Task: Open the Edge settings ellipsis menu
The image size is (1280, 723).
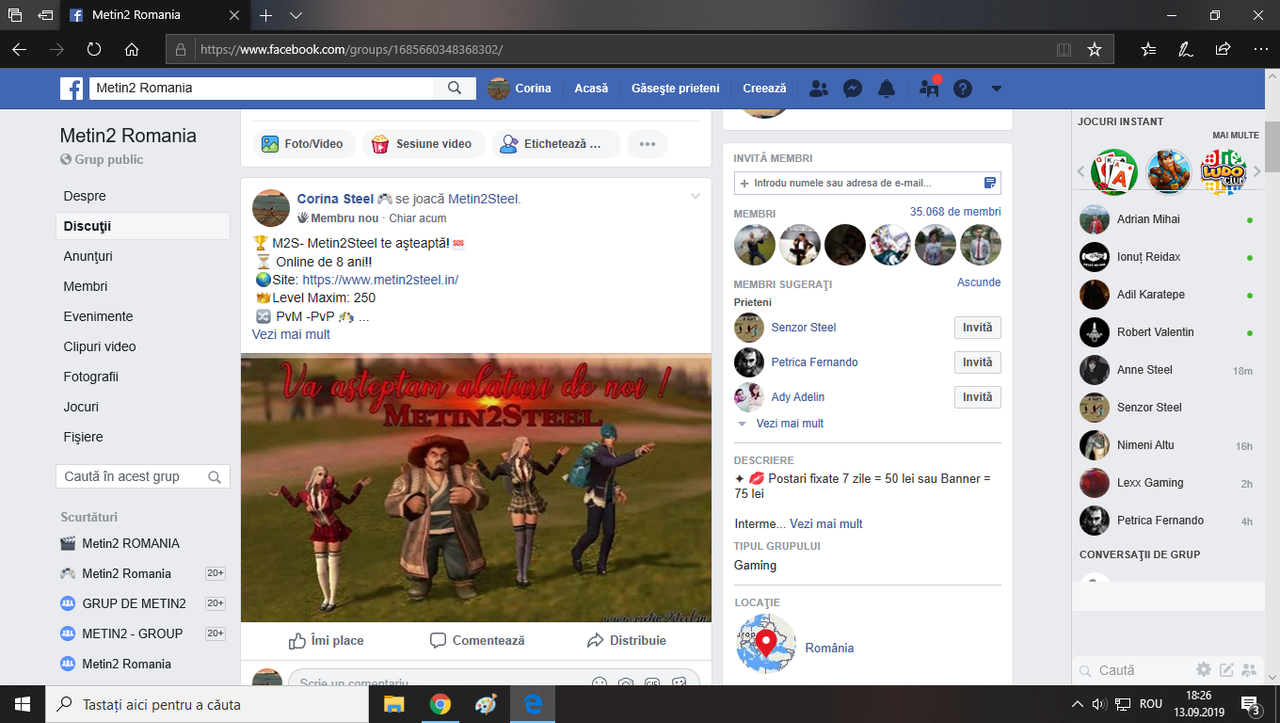Action: coord(1259,48)
